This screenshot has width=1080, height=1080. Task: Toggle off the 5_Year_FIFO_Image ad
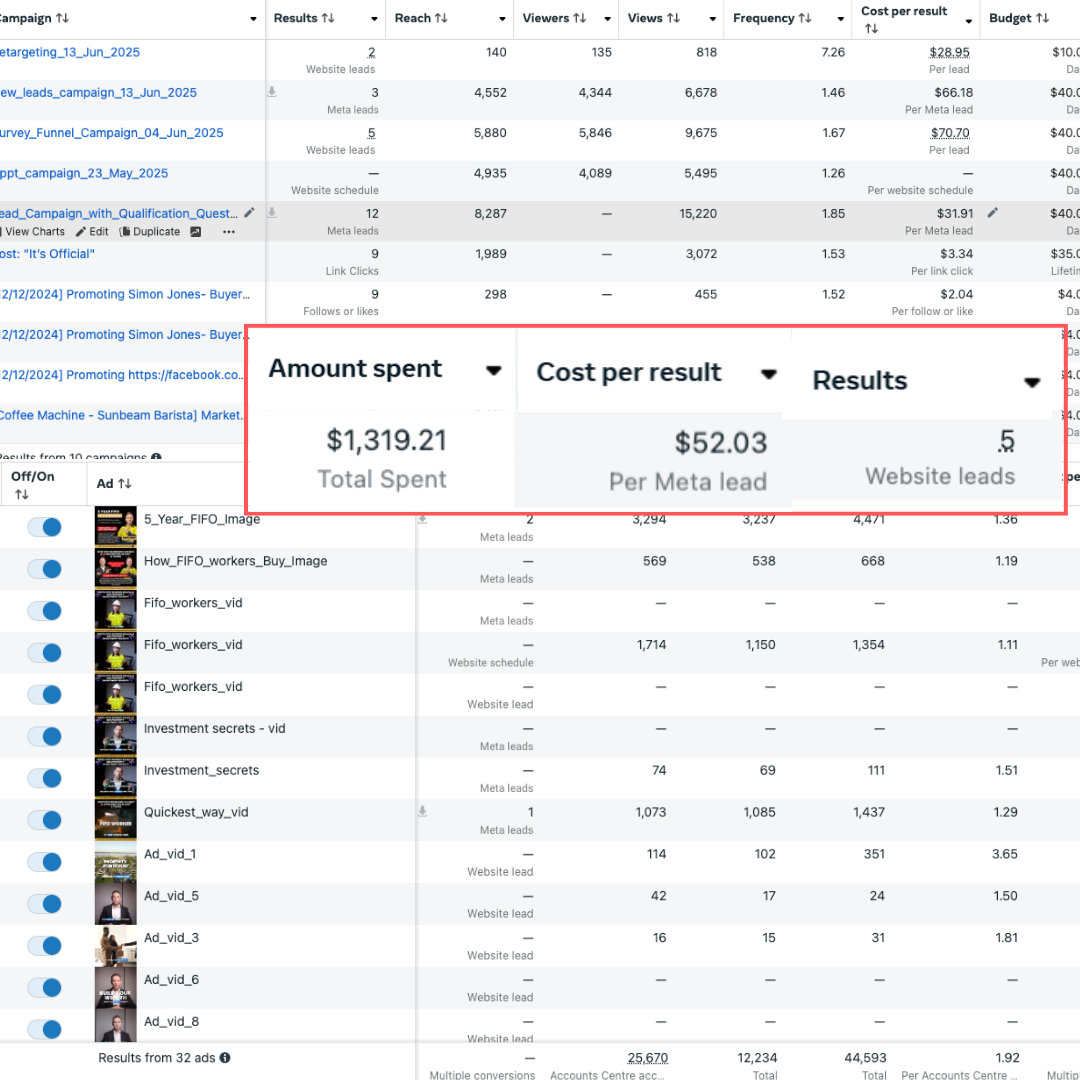pyautogui.click(x=44, y=527)
